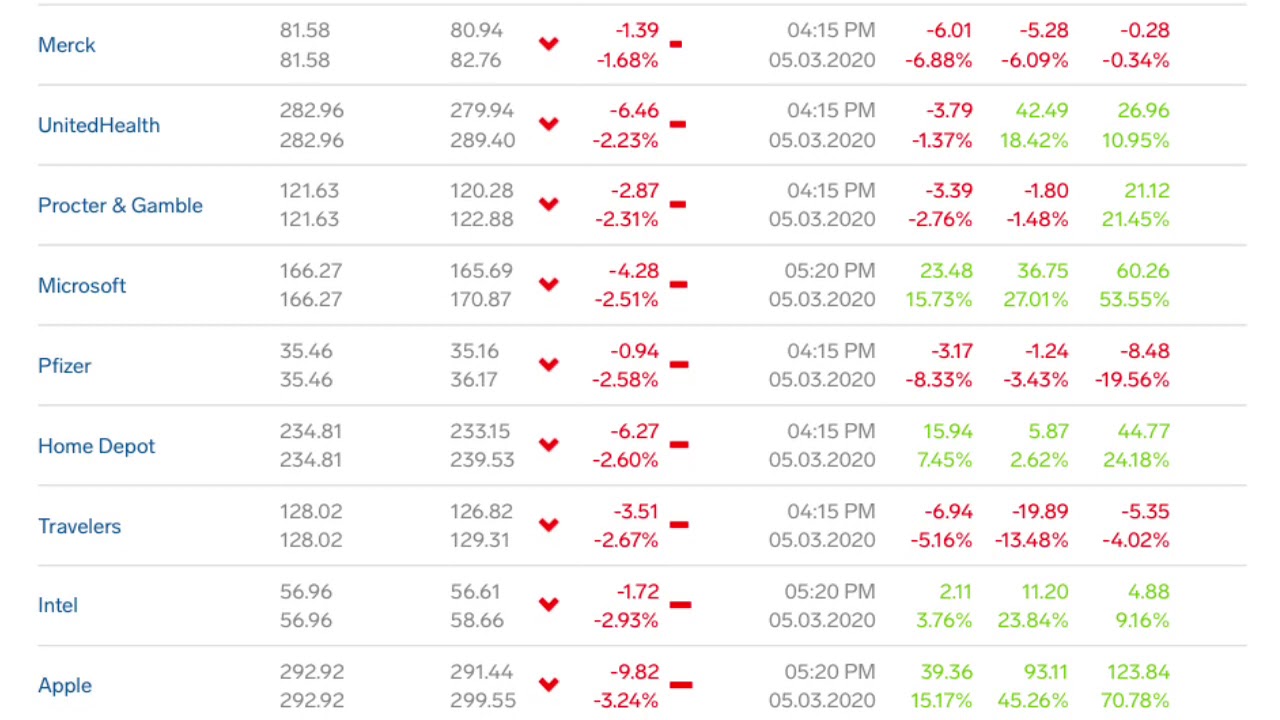Click the red down chevron in Apple row
The width and height of the screenshot is (1280, 720).
pyautogui.click(x=548, y=685)
